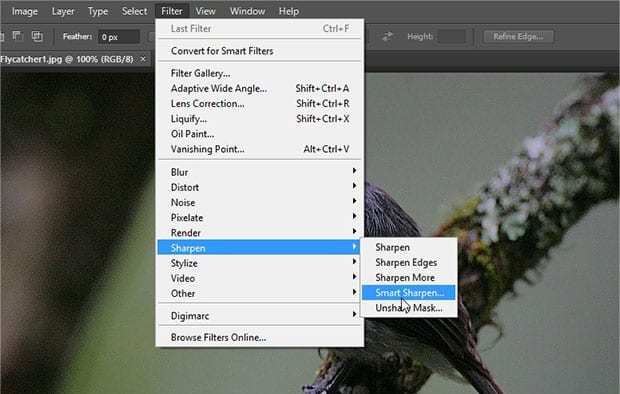This screenshot has width=620, height=394.
Task: Apply the basic Sharpen filter in the submenu
Action: coord(409,247)
